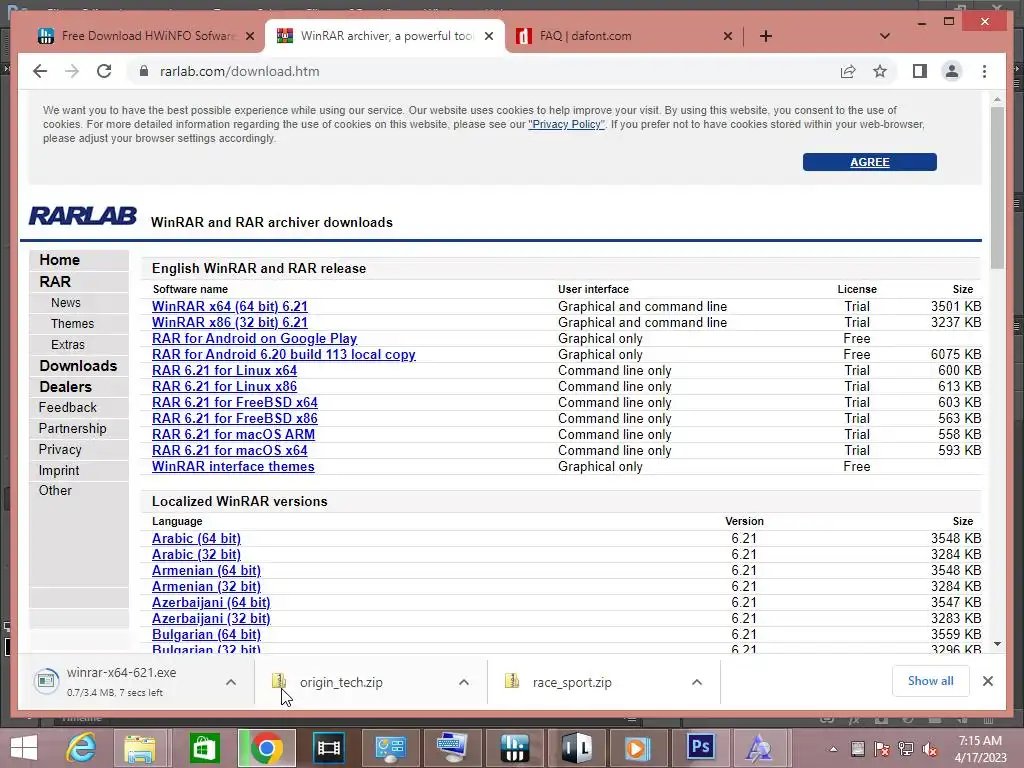Viewport: 1024px width, 768px height.
Task: Launch Internet Explorer from taskbar
Action: [82, 747]
